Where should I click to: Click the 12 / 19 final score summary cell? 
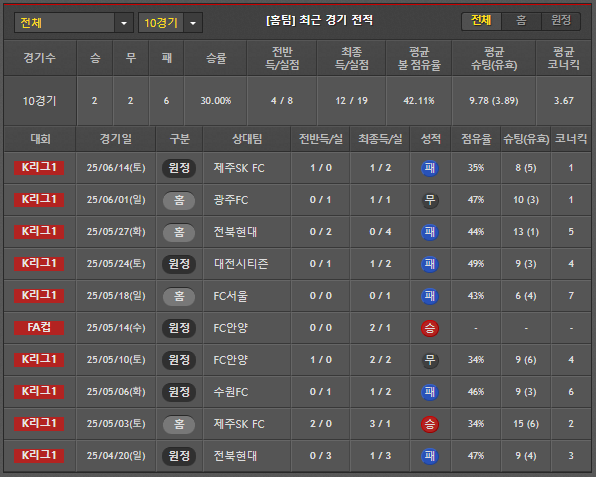pyautogui.click(x=352, y=101)
